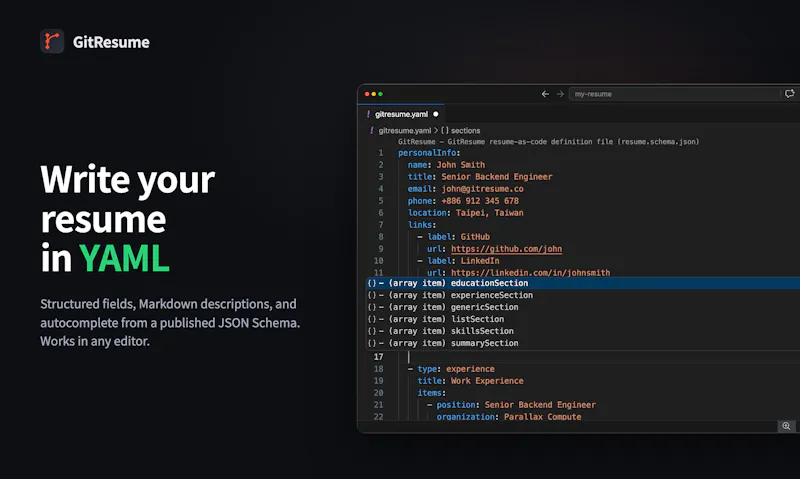Select the gitresume.yaml editor tab
800x479 pixels.
[401, 114]
